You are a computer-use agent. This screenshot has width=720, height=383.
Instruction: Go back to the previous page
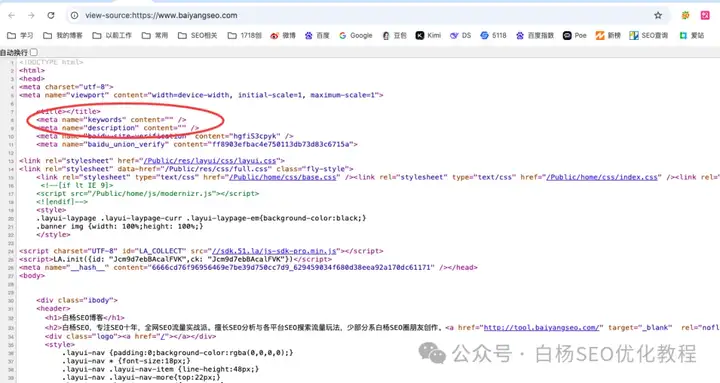coord(11,15)
